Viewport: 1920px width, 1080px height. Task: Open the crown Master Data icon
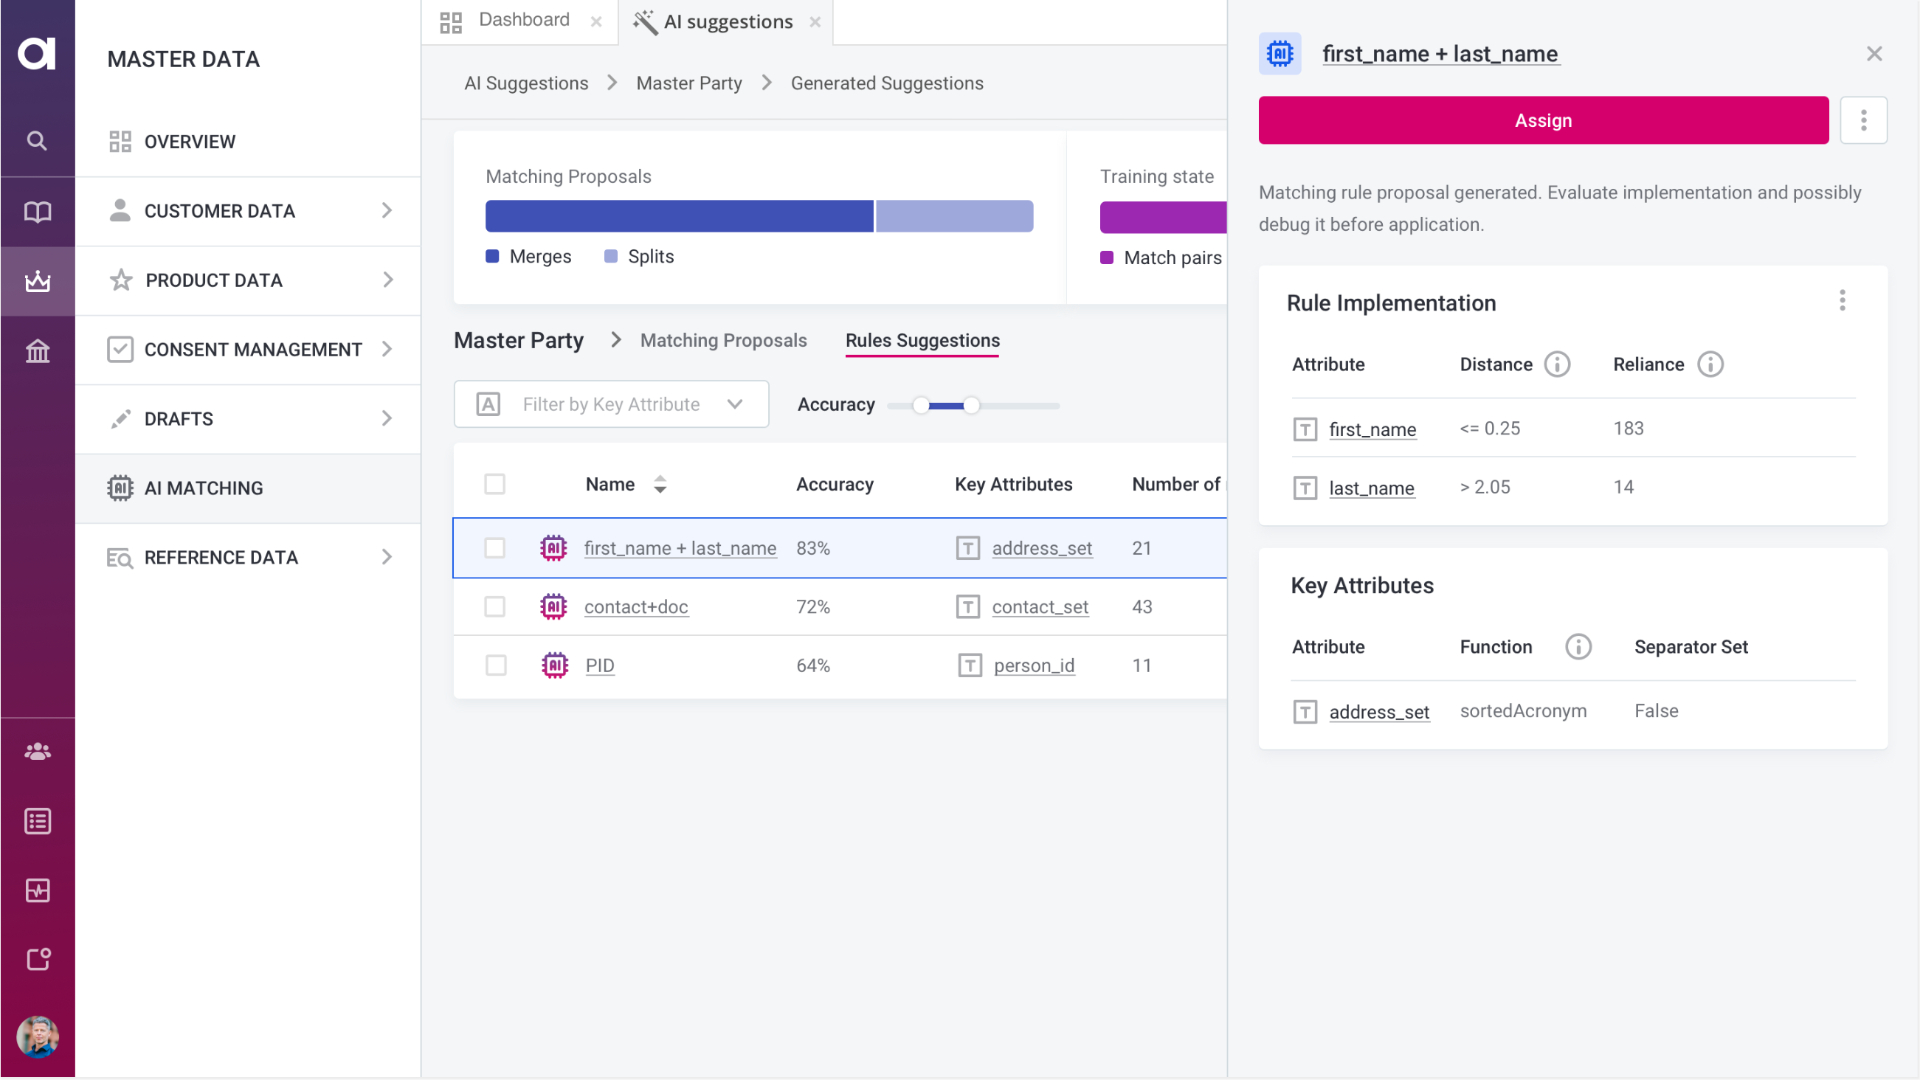[x=37, y=281]
